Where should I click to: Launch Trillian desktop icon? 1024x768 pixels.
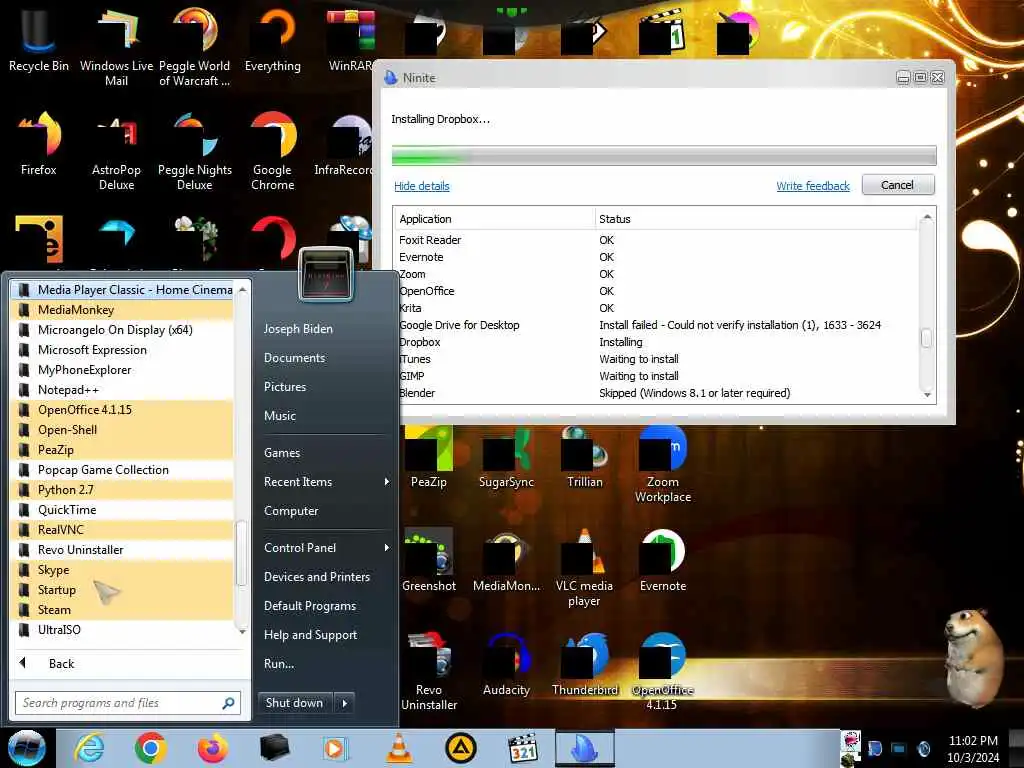point(584,457)
